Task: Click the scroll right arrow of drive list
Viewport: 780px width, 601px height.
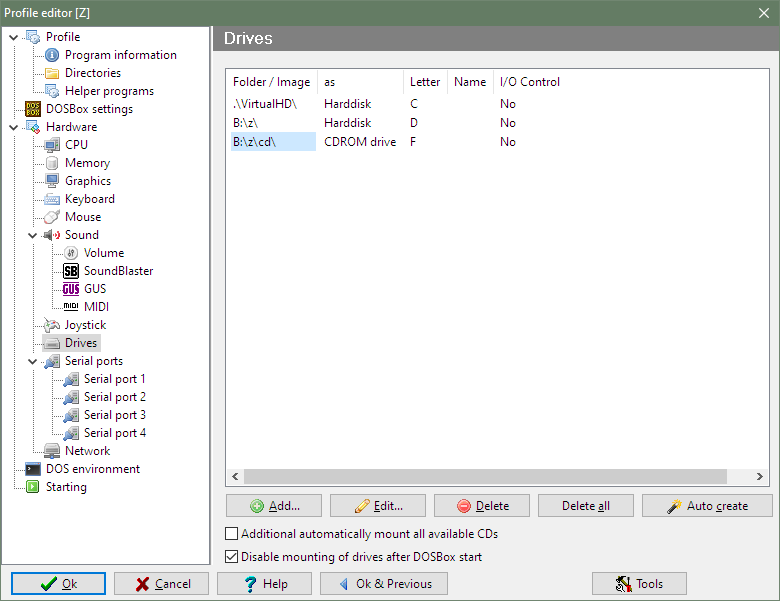Action: coord(760,477)
